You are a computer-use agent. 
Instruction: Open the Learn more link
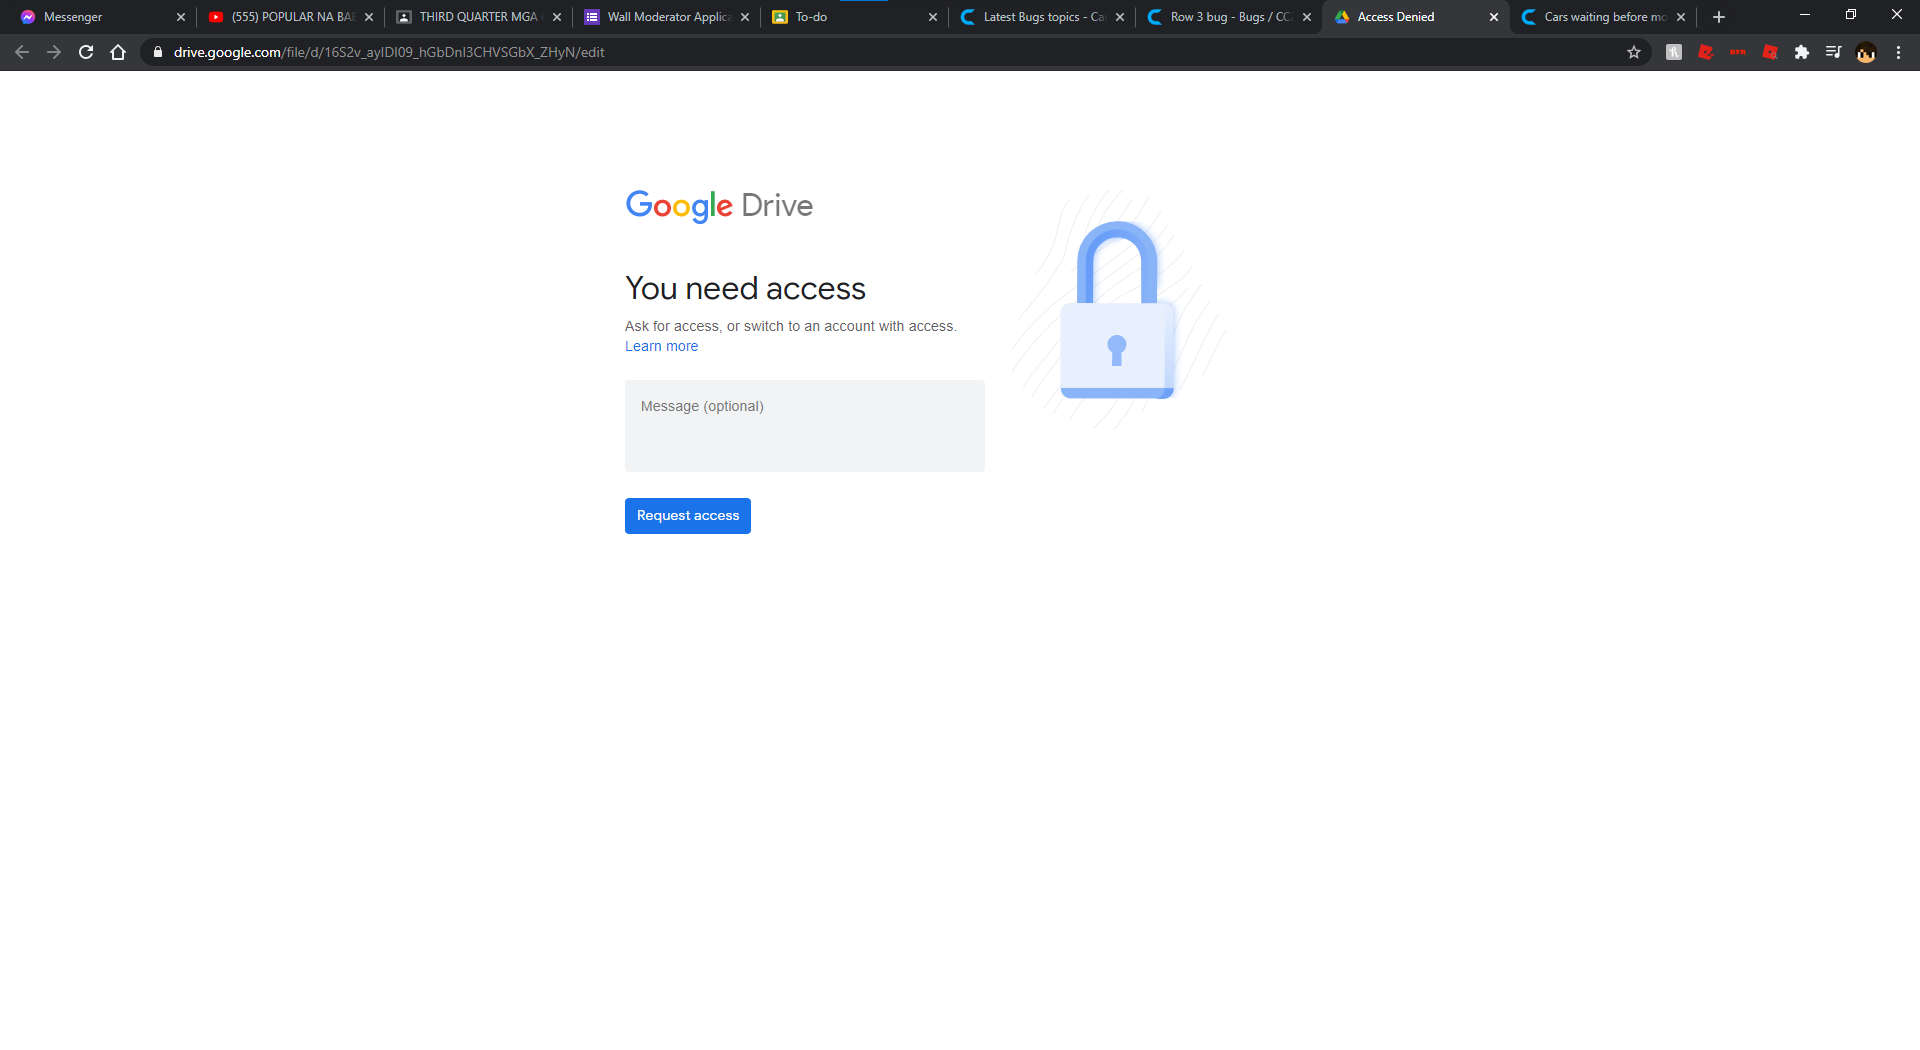point(661,346)
